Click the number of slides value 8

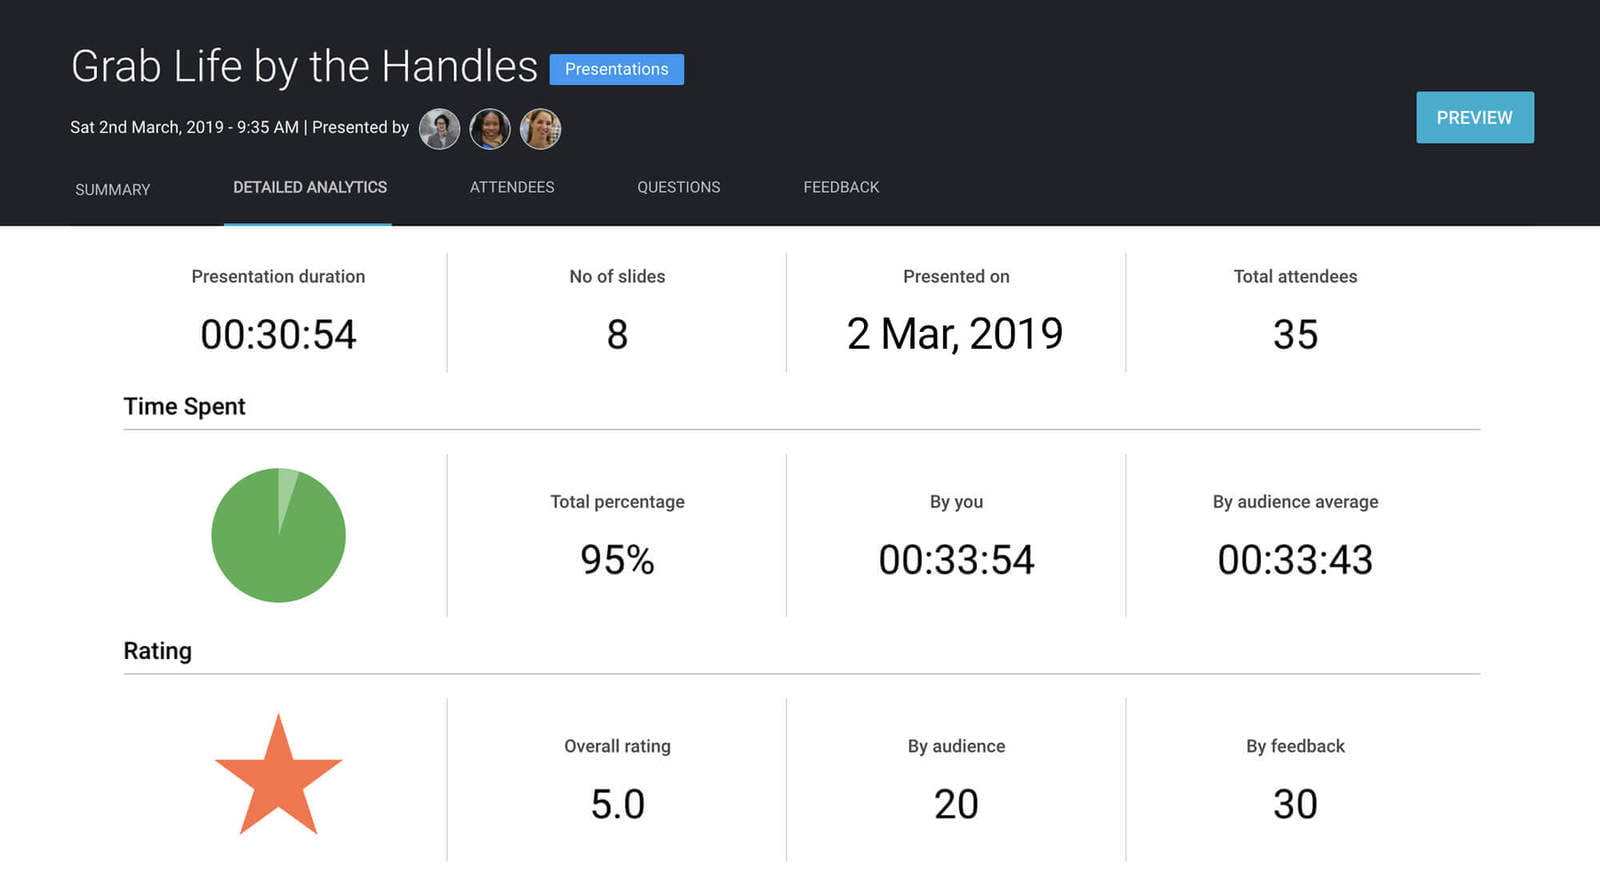617,334
